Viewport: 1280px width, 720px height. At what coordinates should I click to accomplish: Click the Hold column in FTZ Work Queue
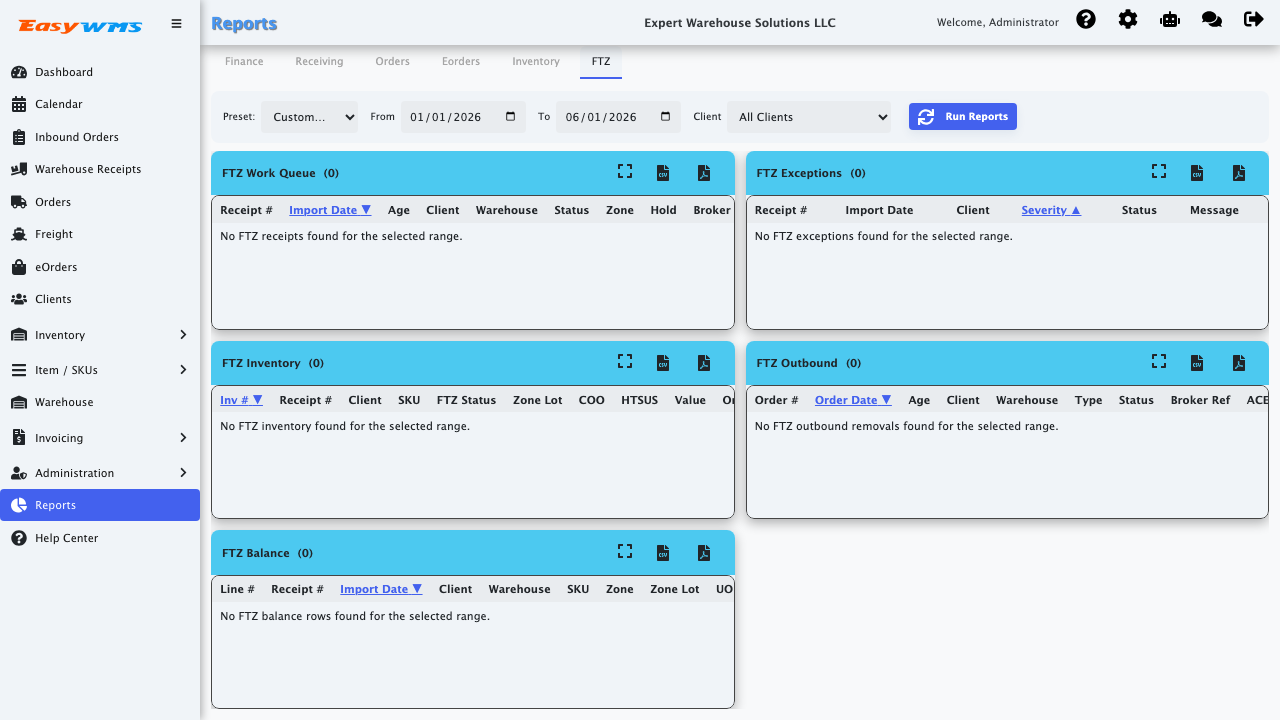tap(663, 210)
